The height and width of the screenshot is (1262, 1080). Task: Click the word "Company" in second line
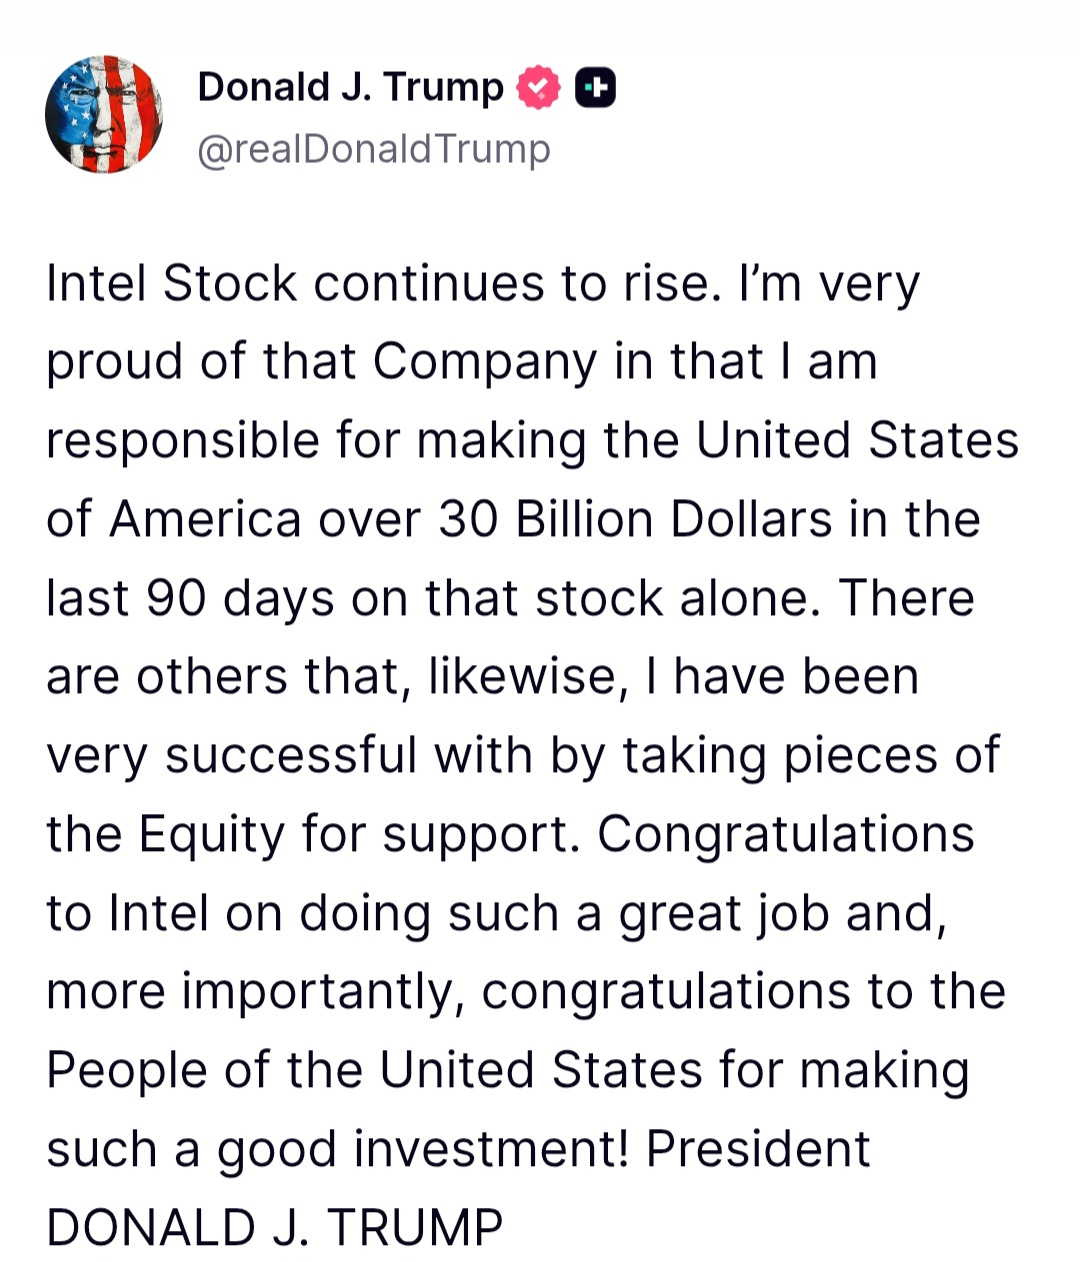point(485,362)
